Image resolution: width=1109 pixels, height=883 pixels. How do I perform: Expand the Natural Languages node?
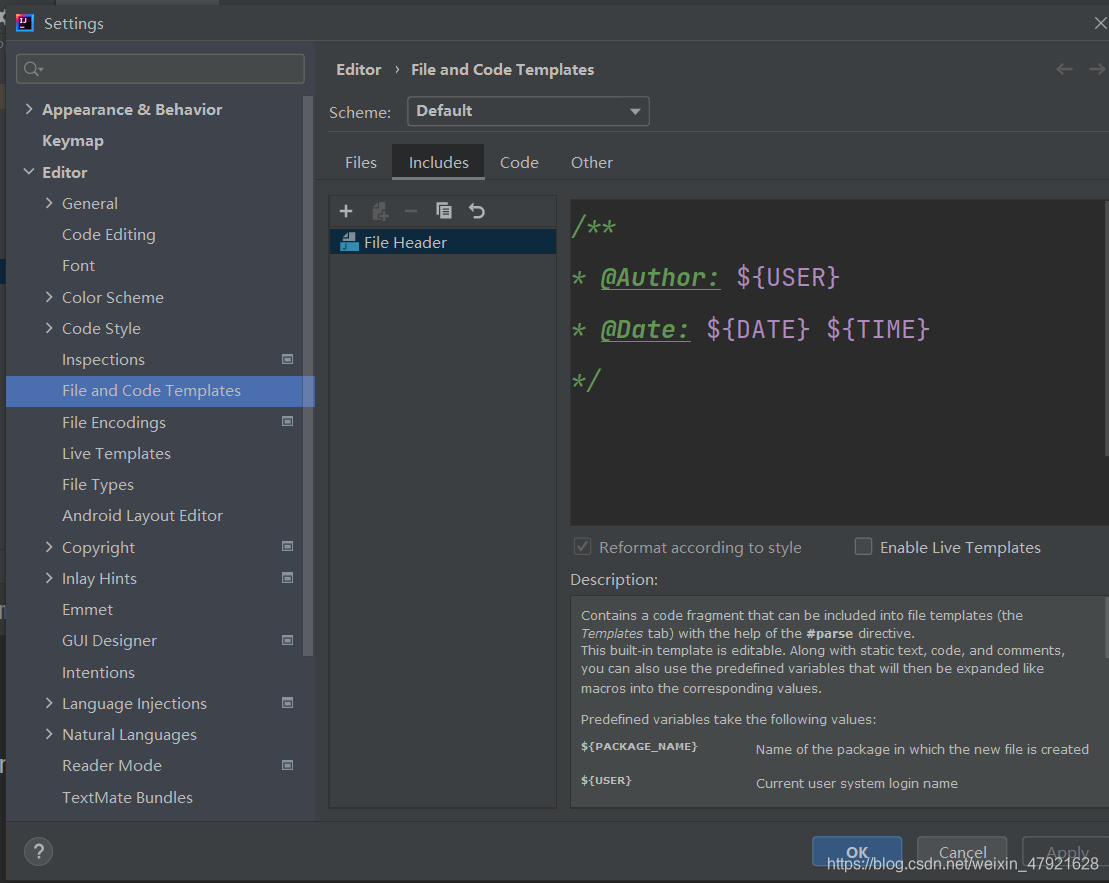point(49,734)
